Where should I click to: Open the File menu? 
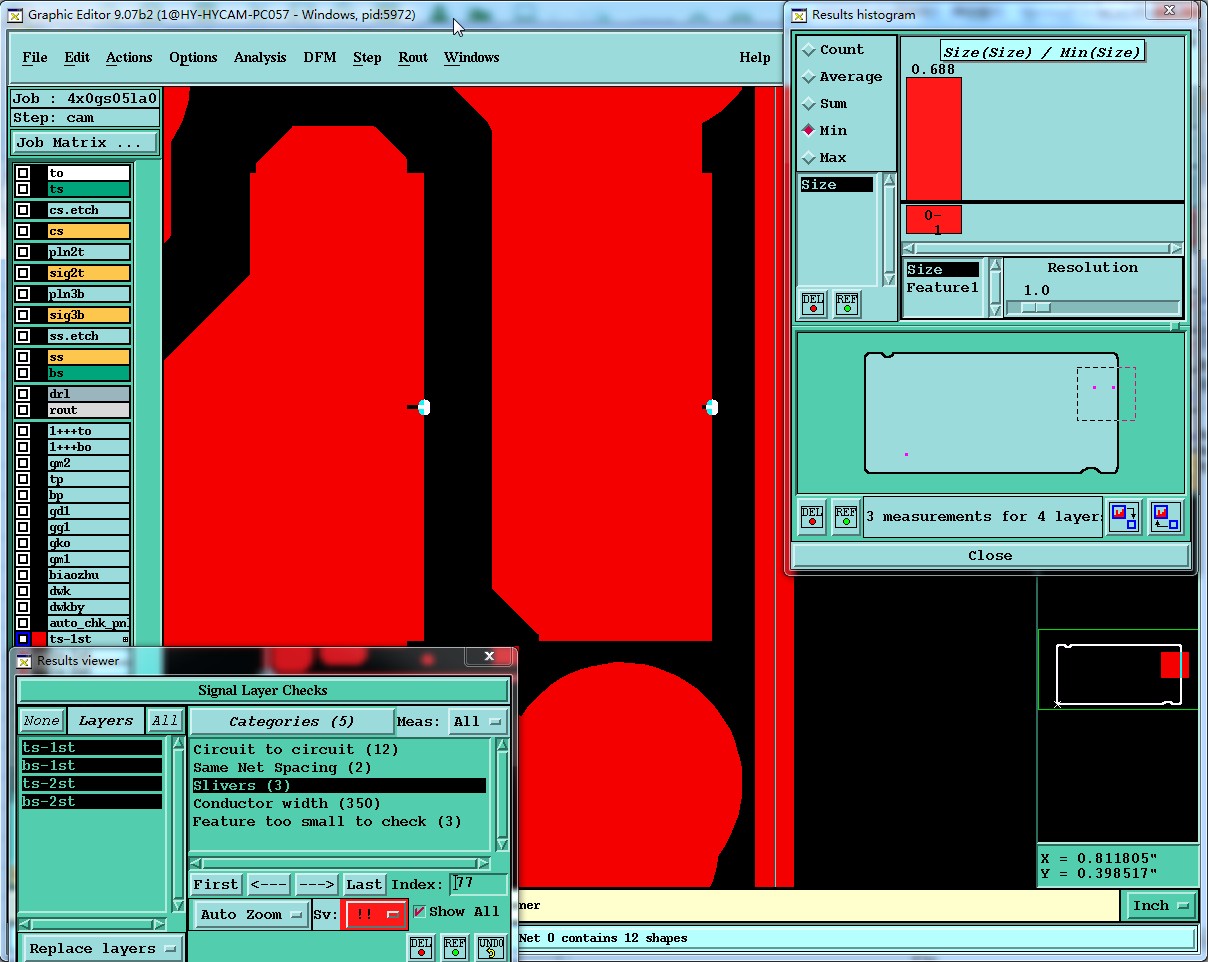click(35, 57)
